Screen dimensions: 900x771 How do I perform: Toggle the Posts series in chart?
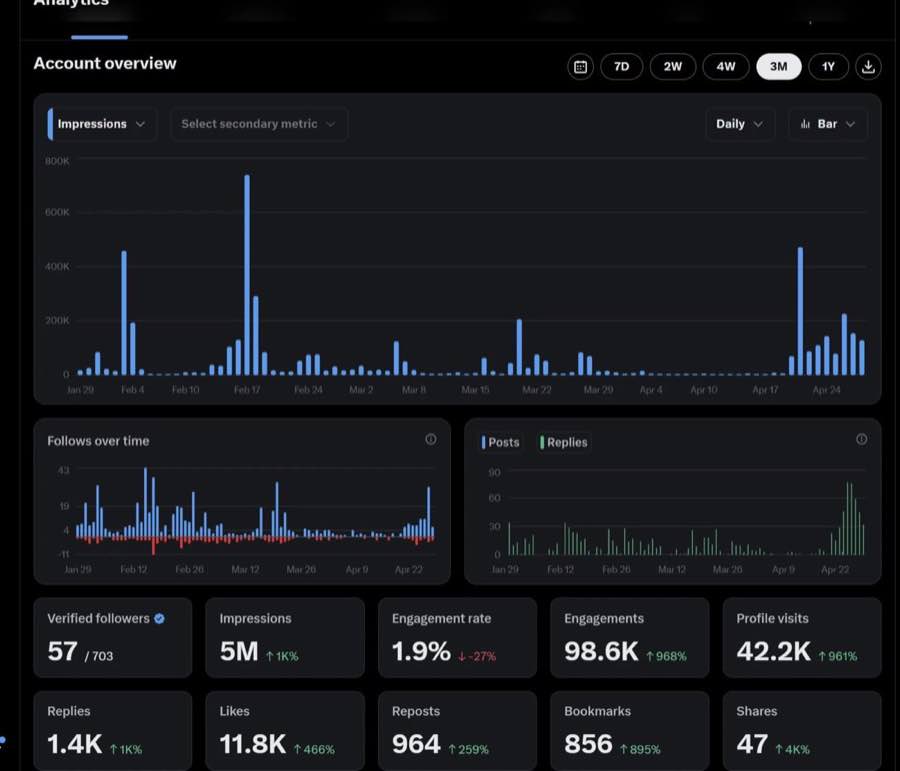pos(501,443)
